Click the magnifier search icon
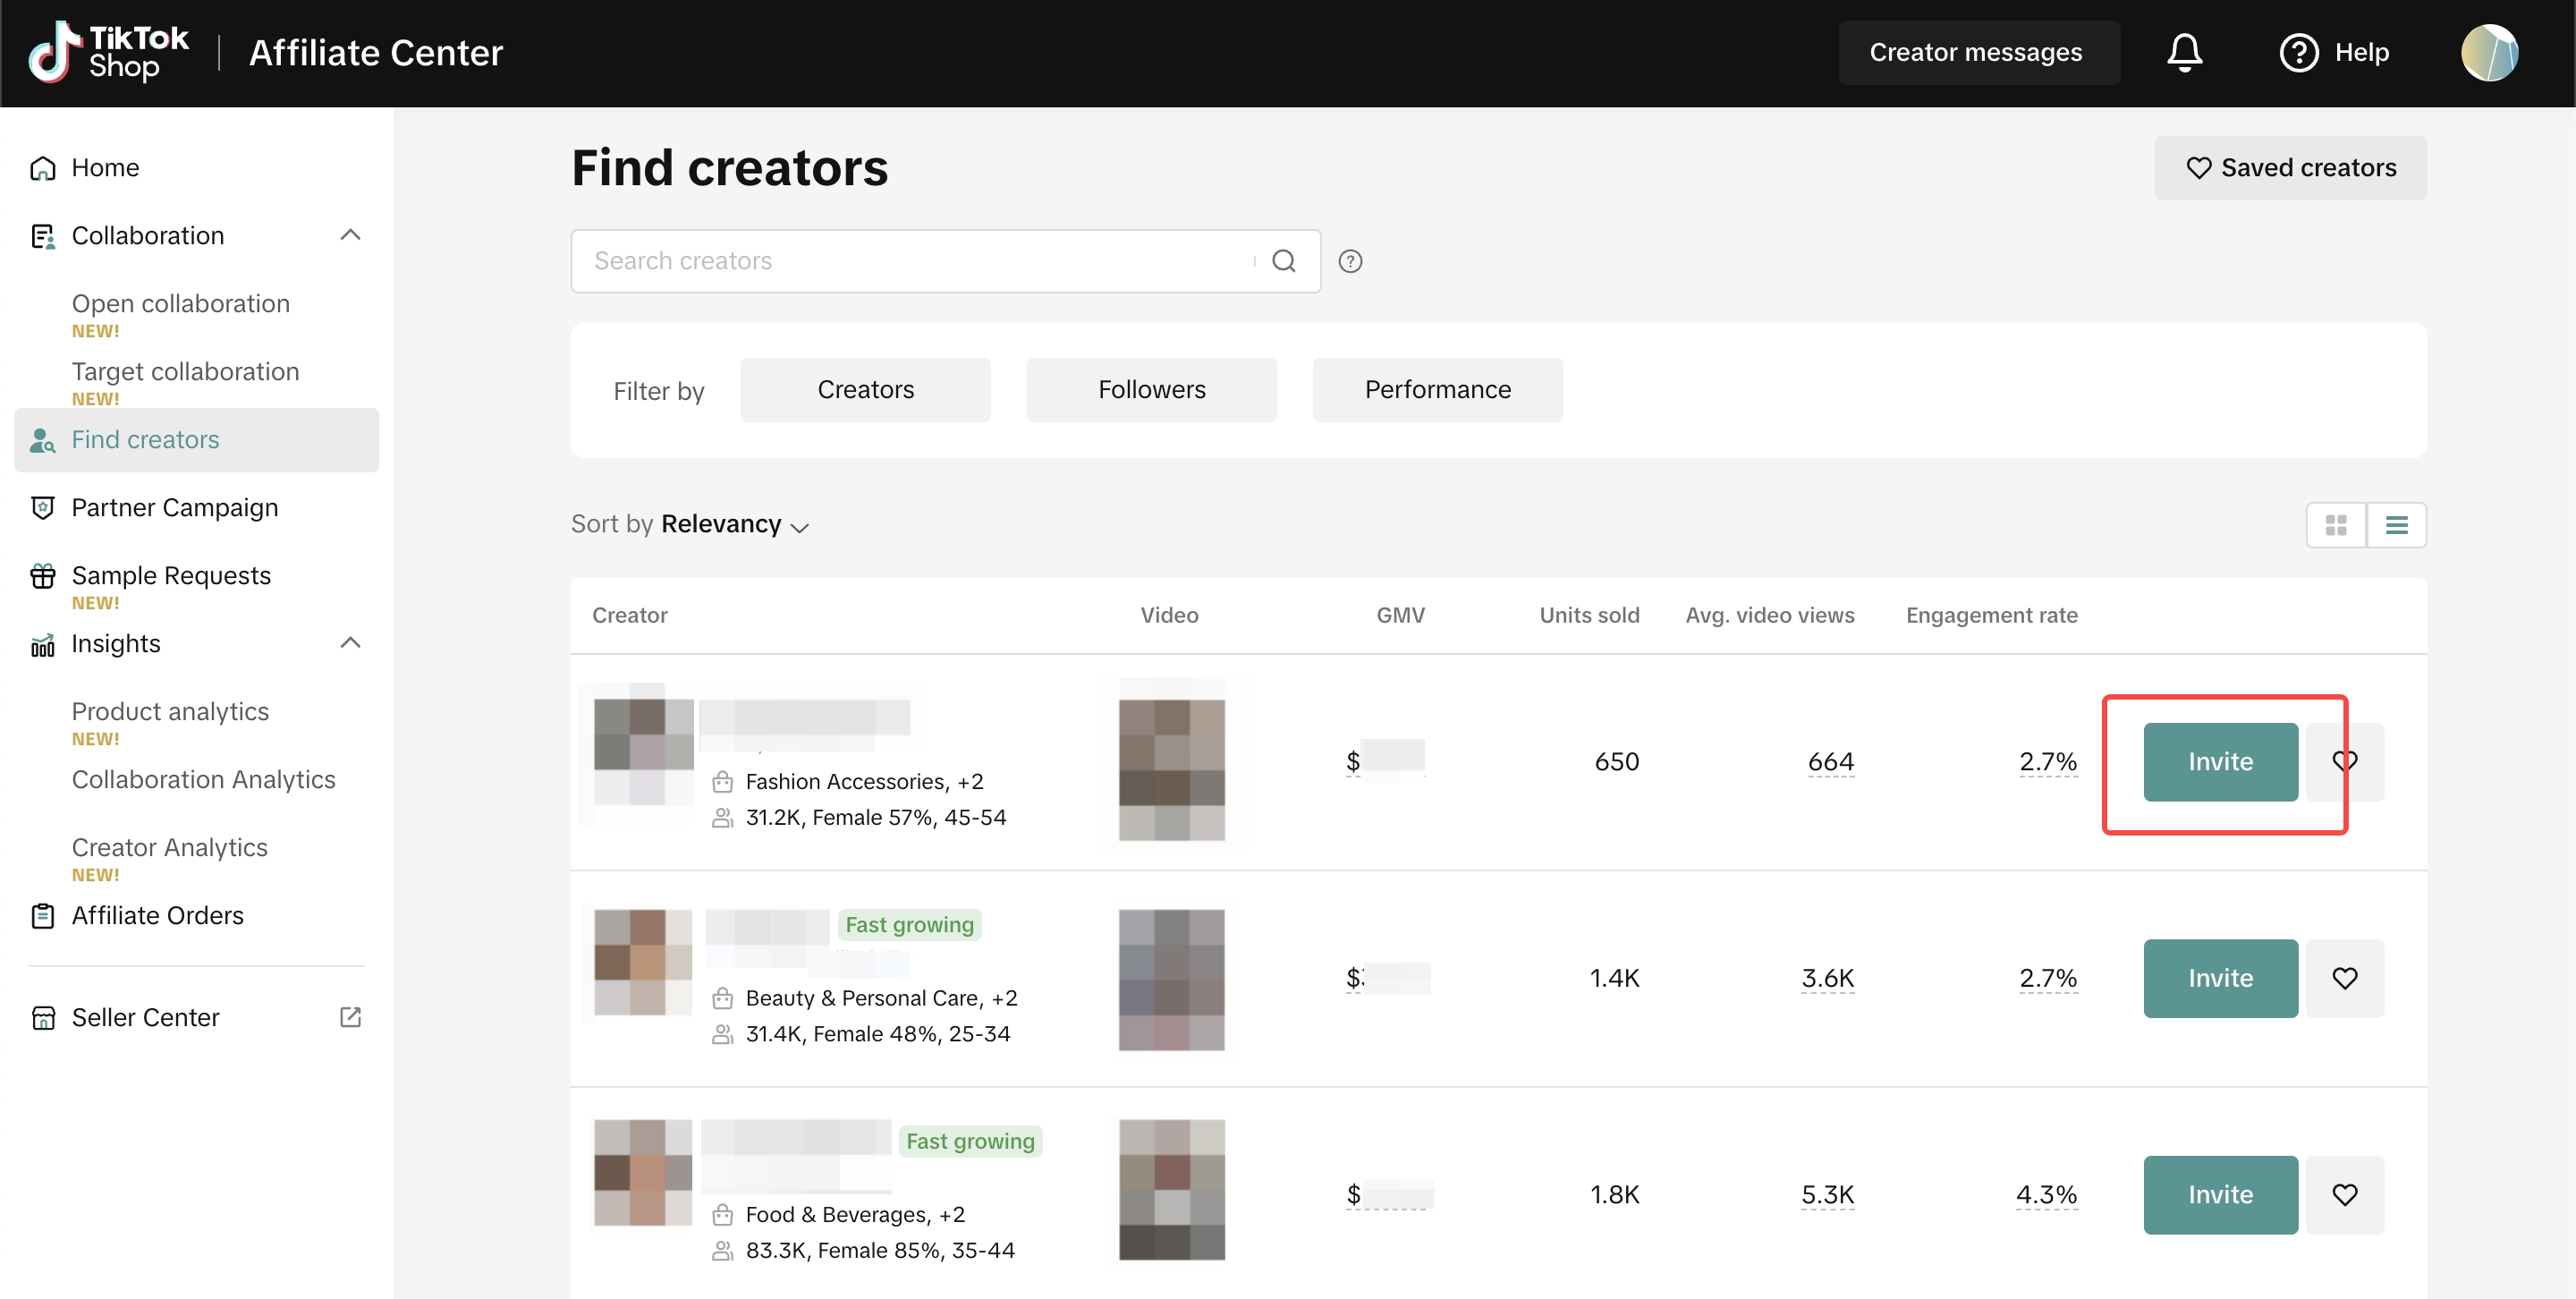 [1283, 261]
